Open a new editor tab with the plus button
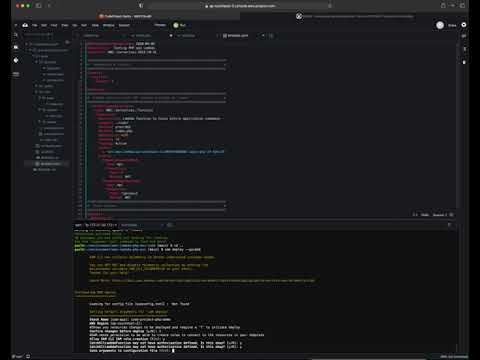 tap(271, 35)
